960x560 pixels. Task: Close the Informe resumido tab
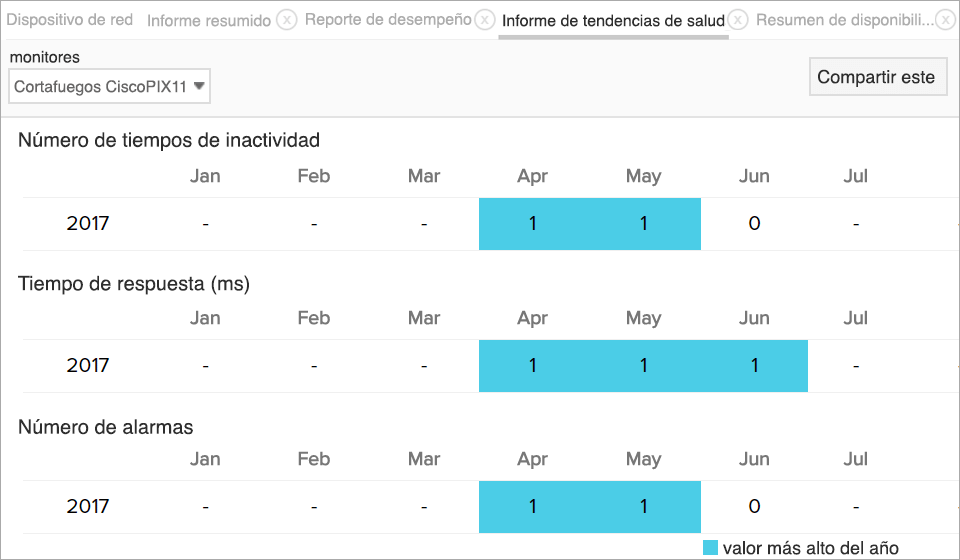286,20
